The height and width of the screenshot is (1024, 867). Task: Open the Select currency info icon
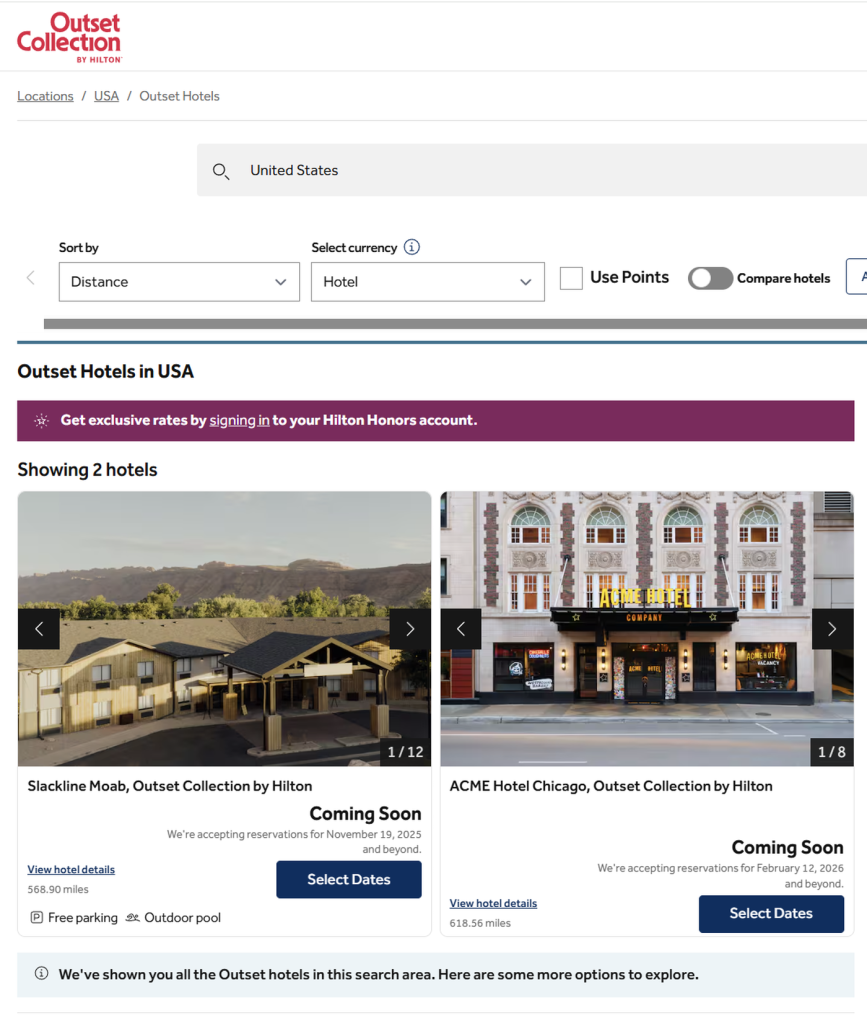pos(412,247)
